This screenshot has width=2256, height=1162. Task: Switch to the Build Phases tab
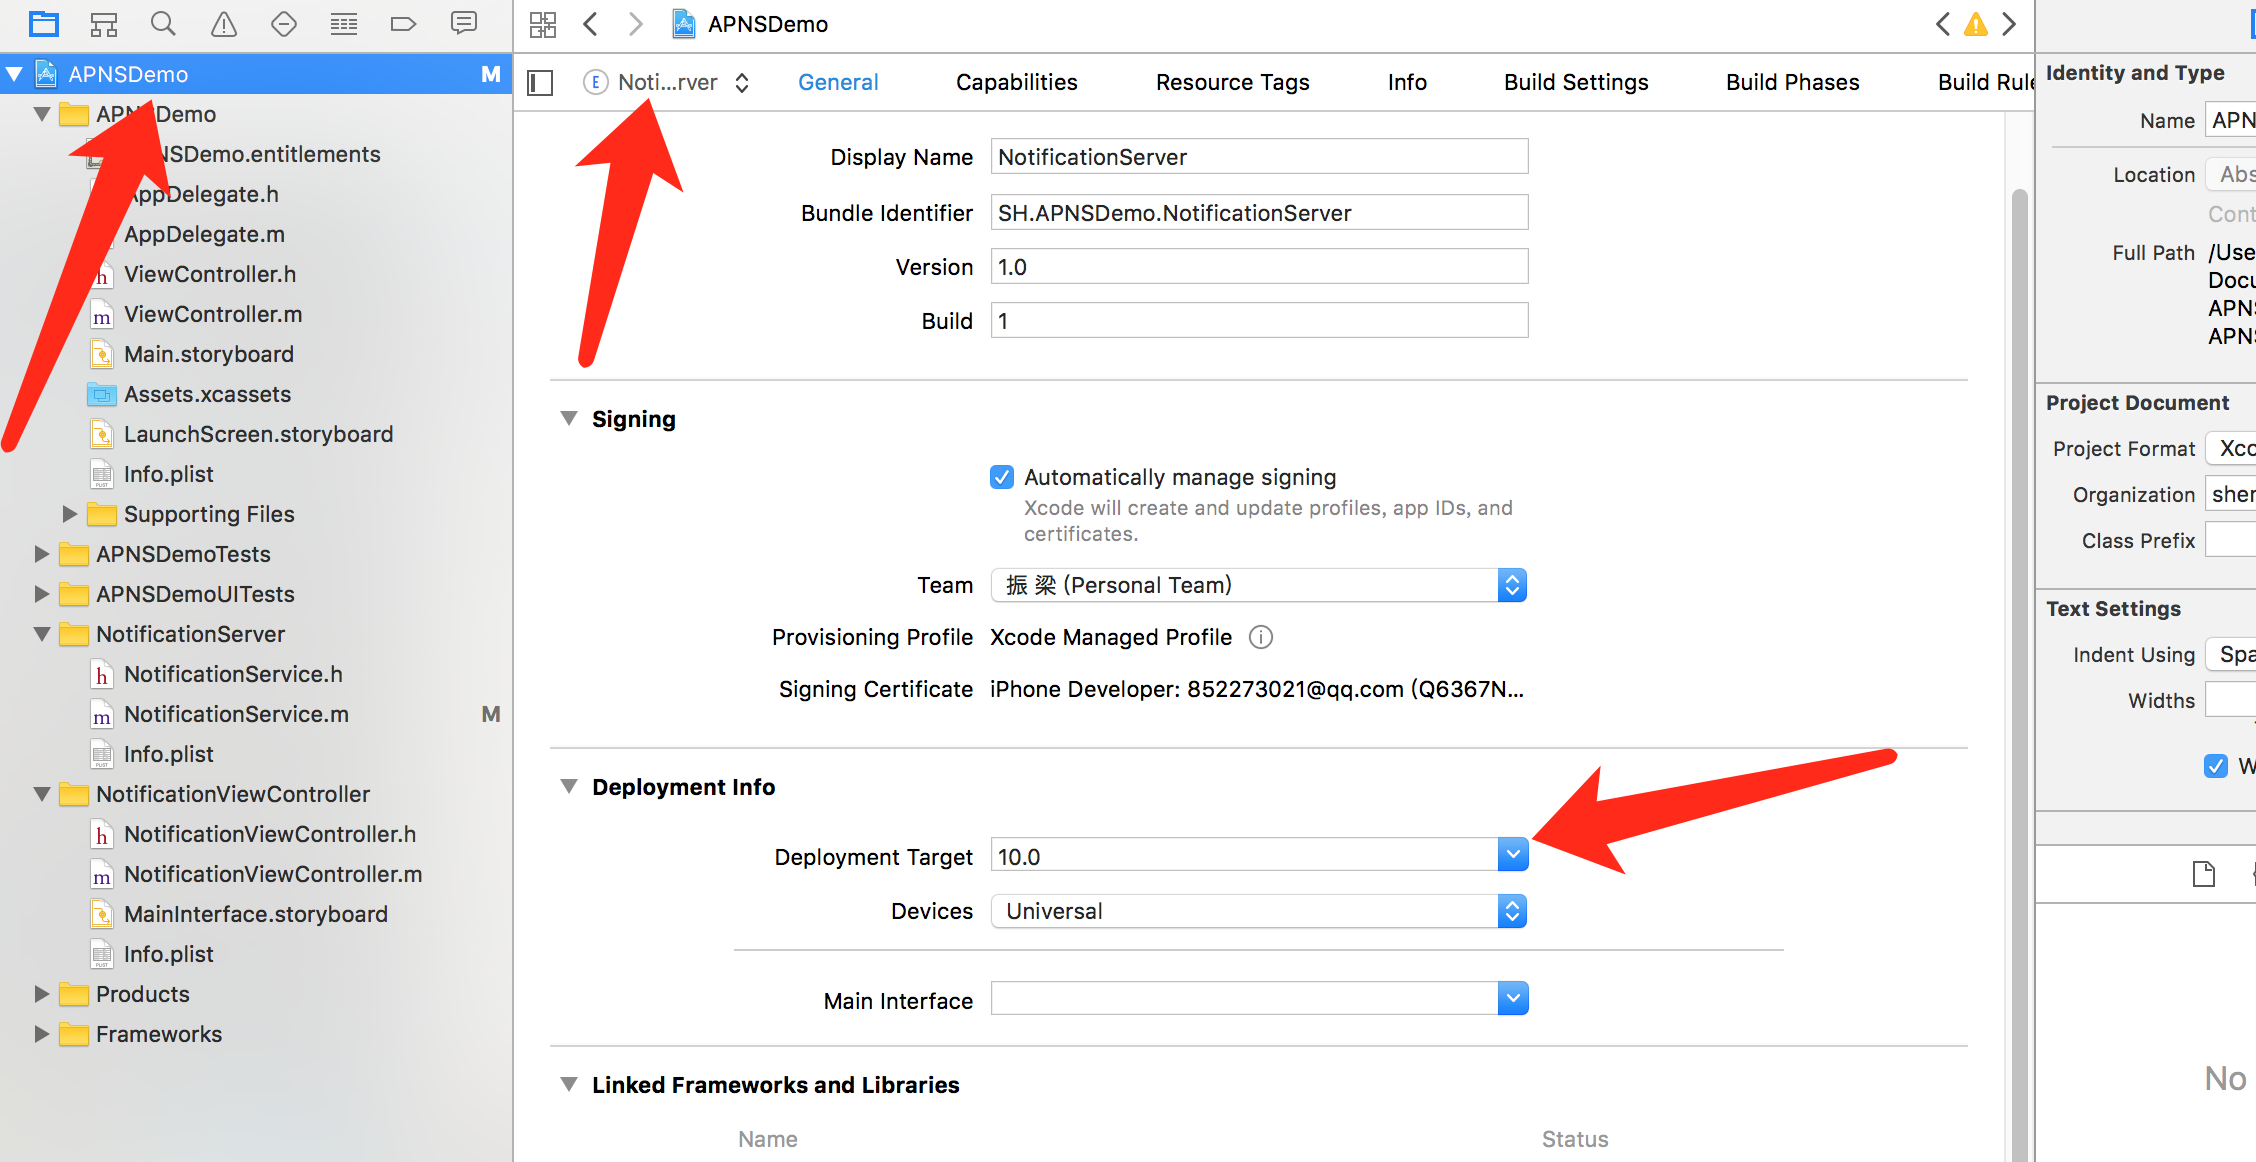(1793, 82)
